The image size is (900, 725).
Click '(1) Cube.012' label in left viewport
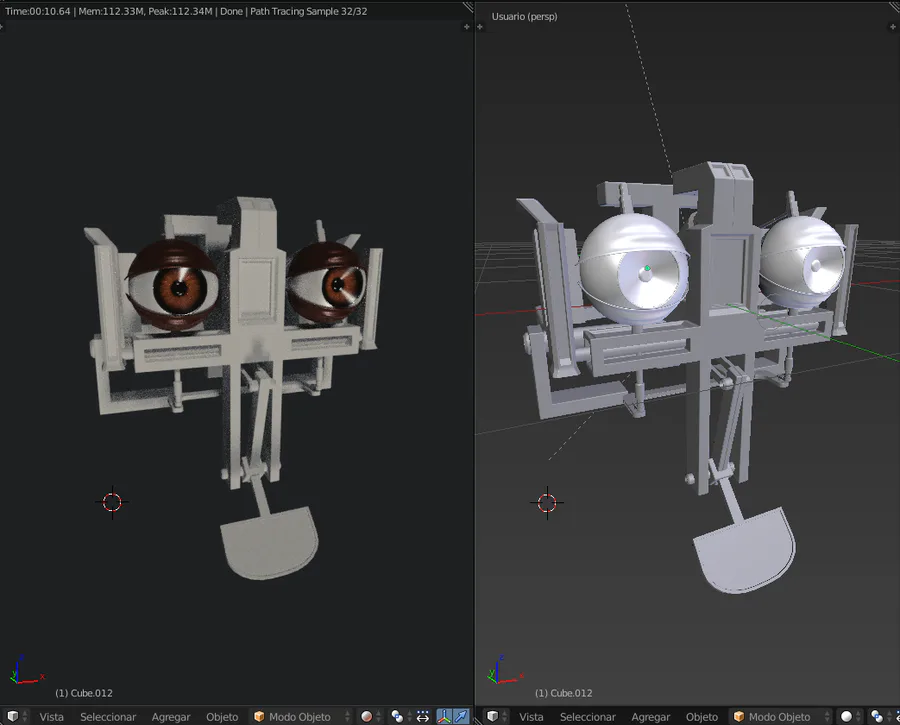click(84, 693)
